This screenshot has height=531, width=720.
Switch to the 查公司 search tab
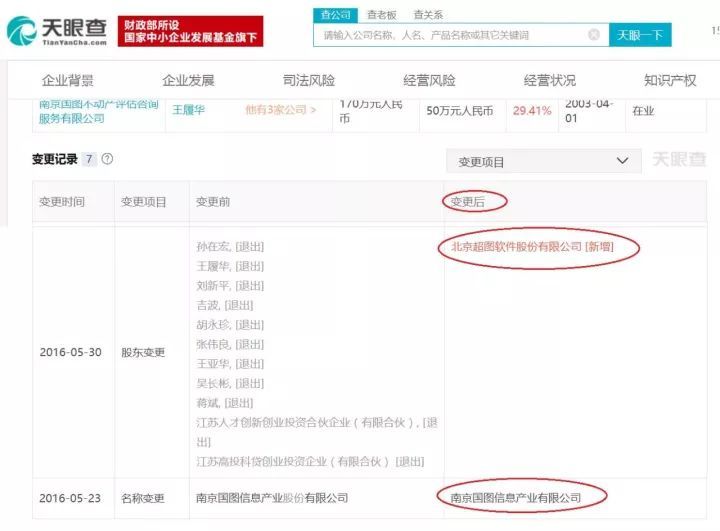point(336,15)
